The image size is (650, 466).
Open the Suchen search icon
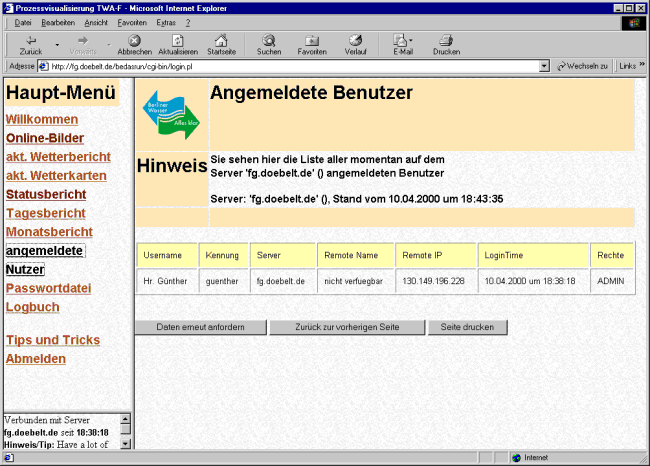point(268,40)
